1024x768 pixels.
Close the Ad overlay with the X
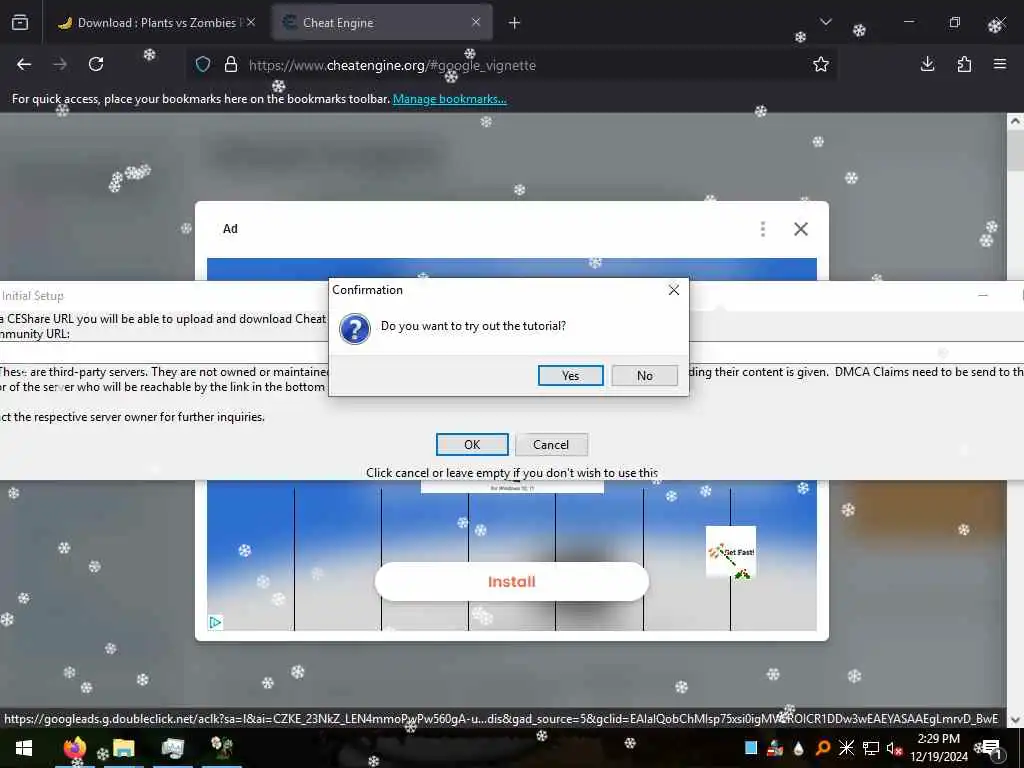[801, 229]
